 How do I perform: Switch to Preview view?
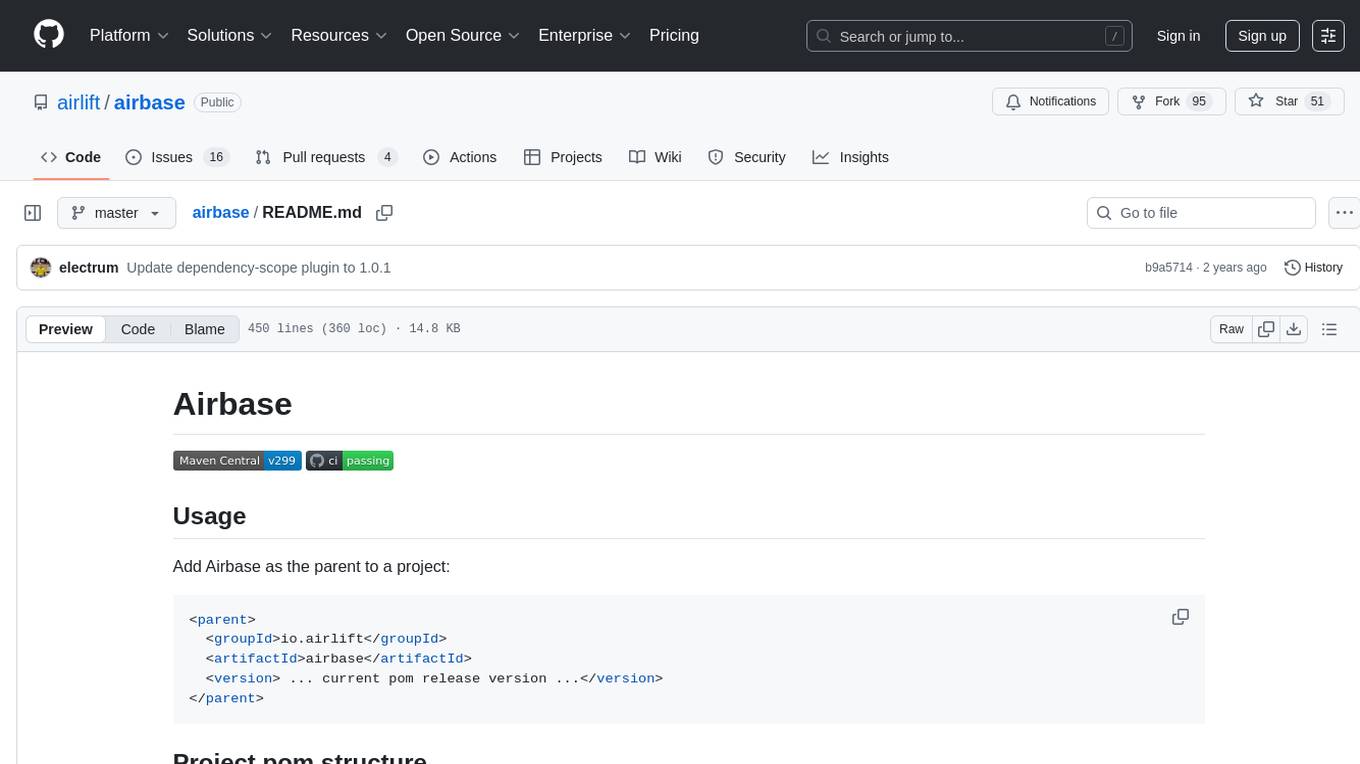(66, 329)
